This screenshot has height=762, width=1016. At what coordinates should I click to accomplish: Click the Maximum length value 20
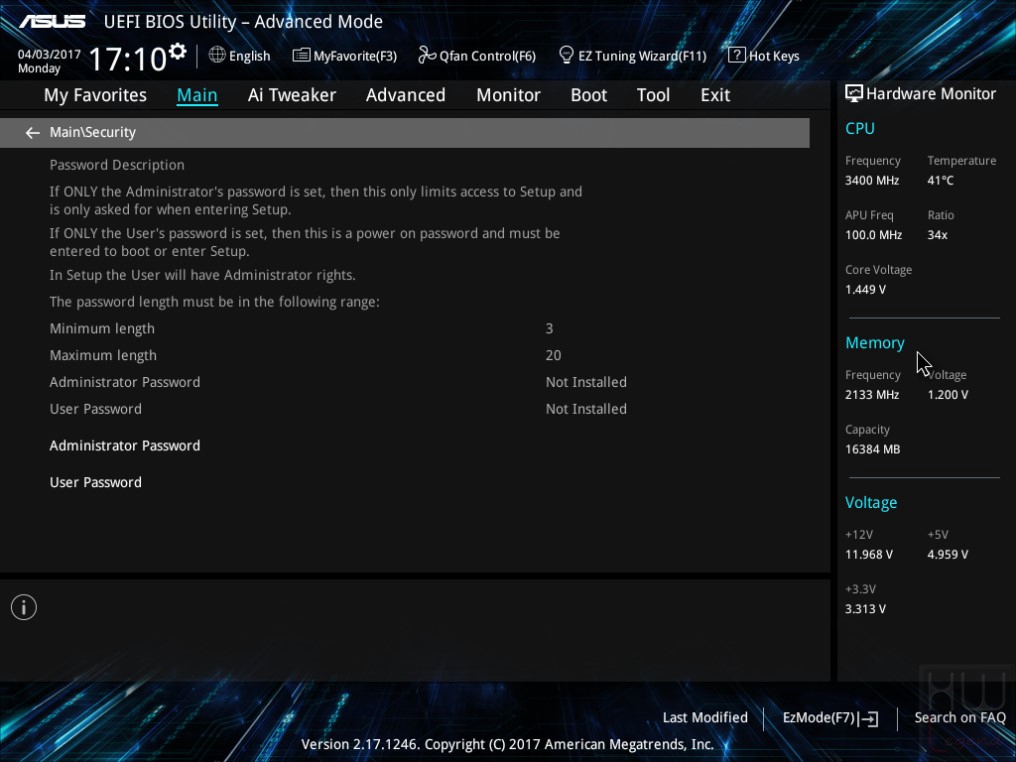click(553, 355)
